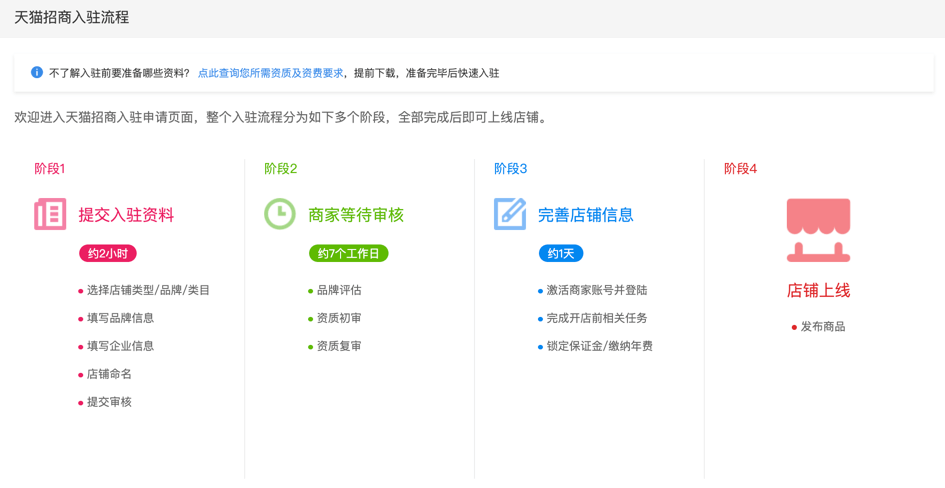945x488 pixels.
Task: Click the 提交入驻资料 heading
Action: point(126,215)
